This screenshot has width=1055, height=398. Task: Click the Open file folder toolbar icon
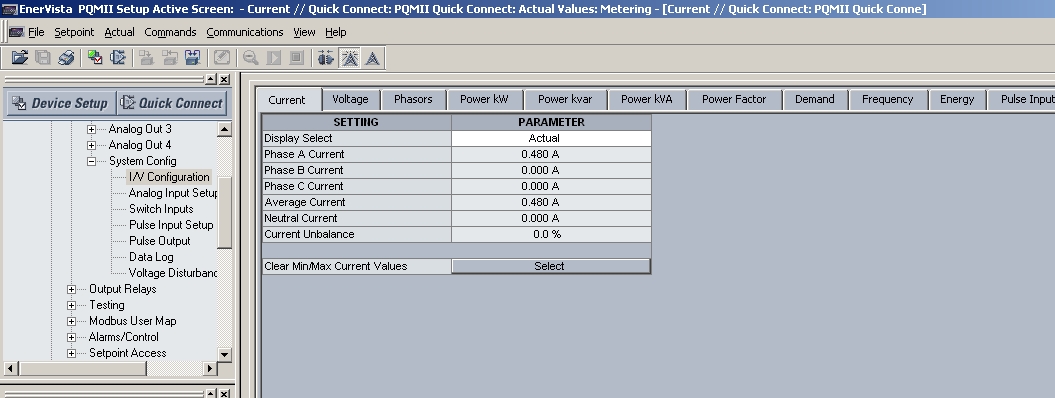(x=20, y=58)
